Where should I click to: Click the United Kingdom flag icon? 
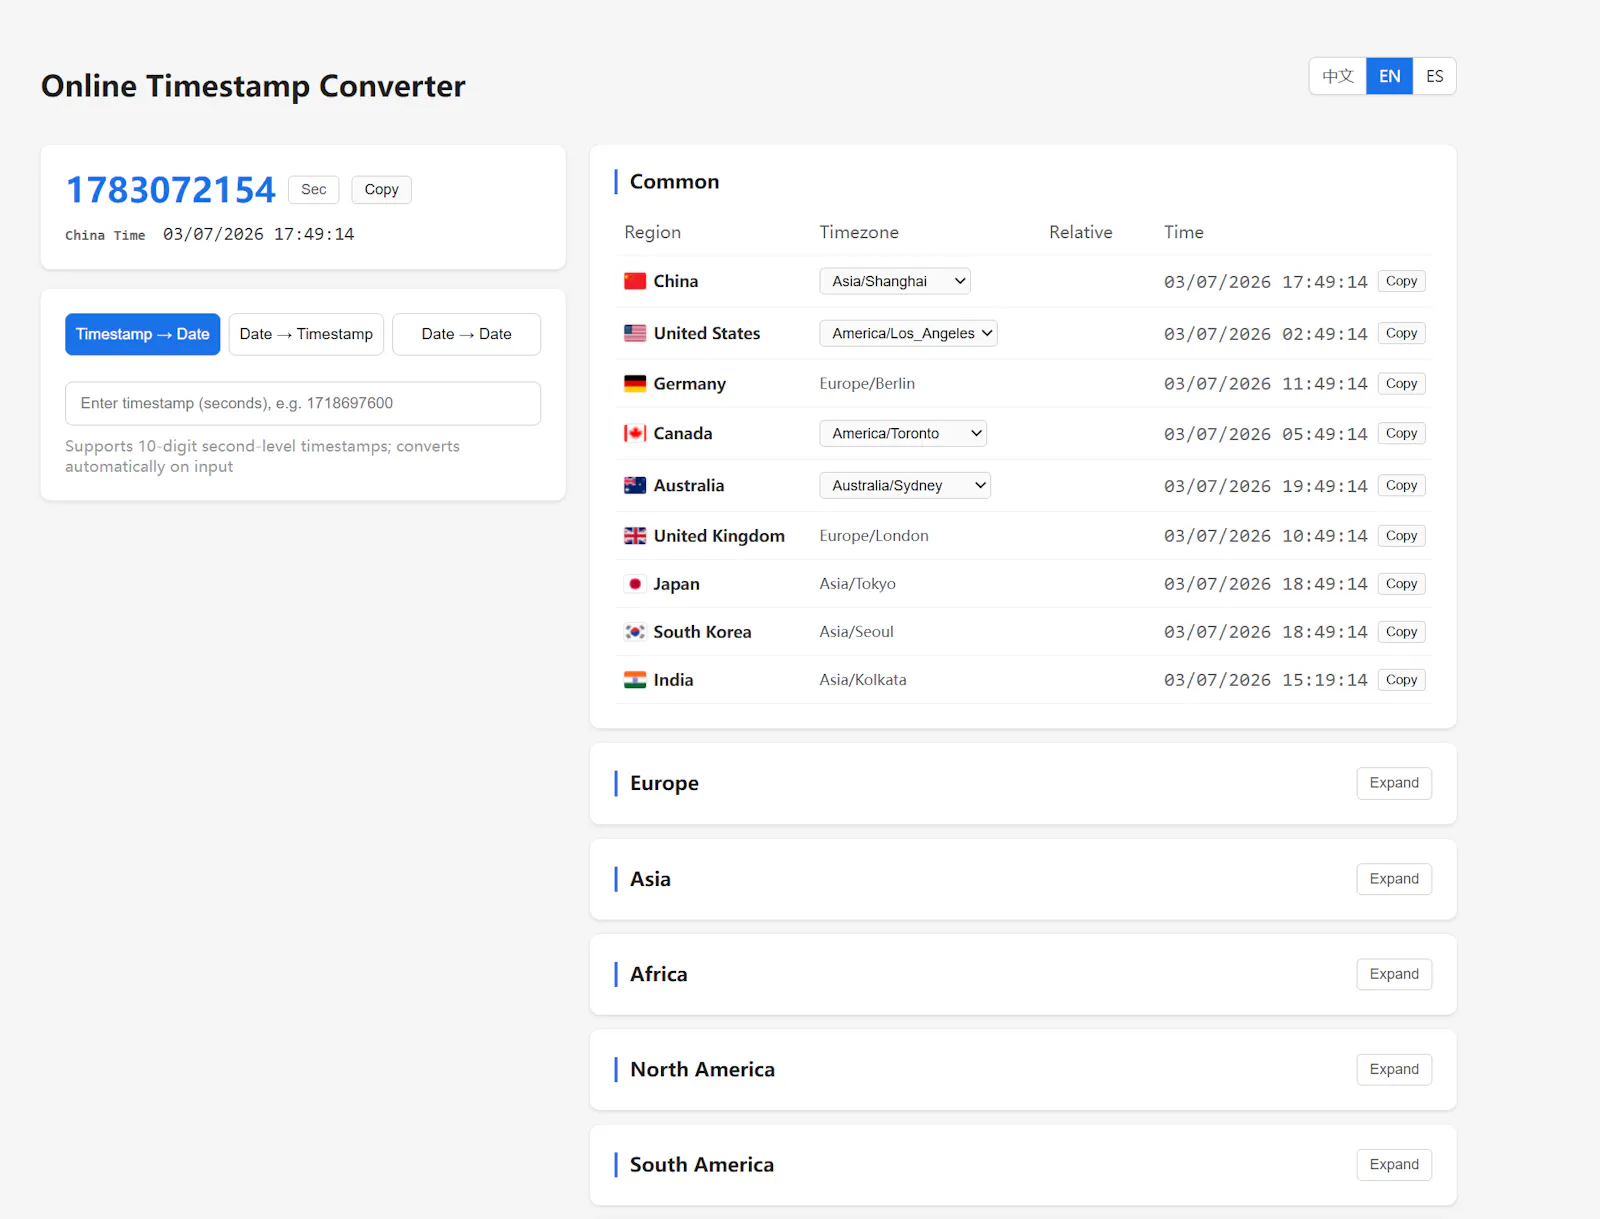(x=635, y=536)
